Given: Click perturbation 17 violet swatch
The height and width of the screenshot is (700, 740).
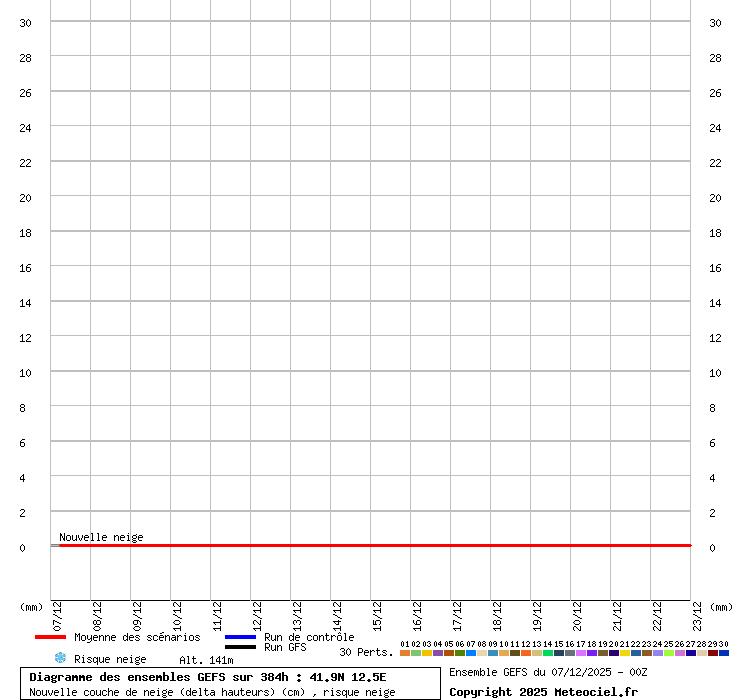Looking at the screenshot, I should [581, 653].
